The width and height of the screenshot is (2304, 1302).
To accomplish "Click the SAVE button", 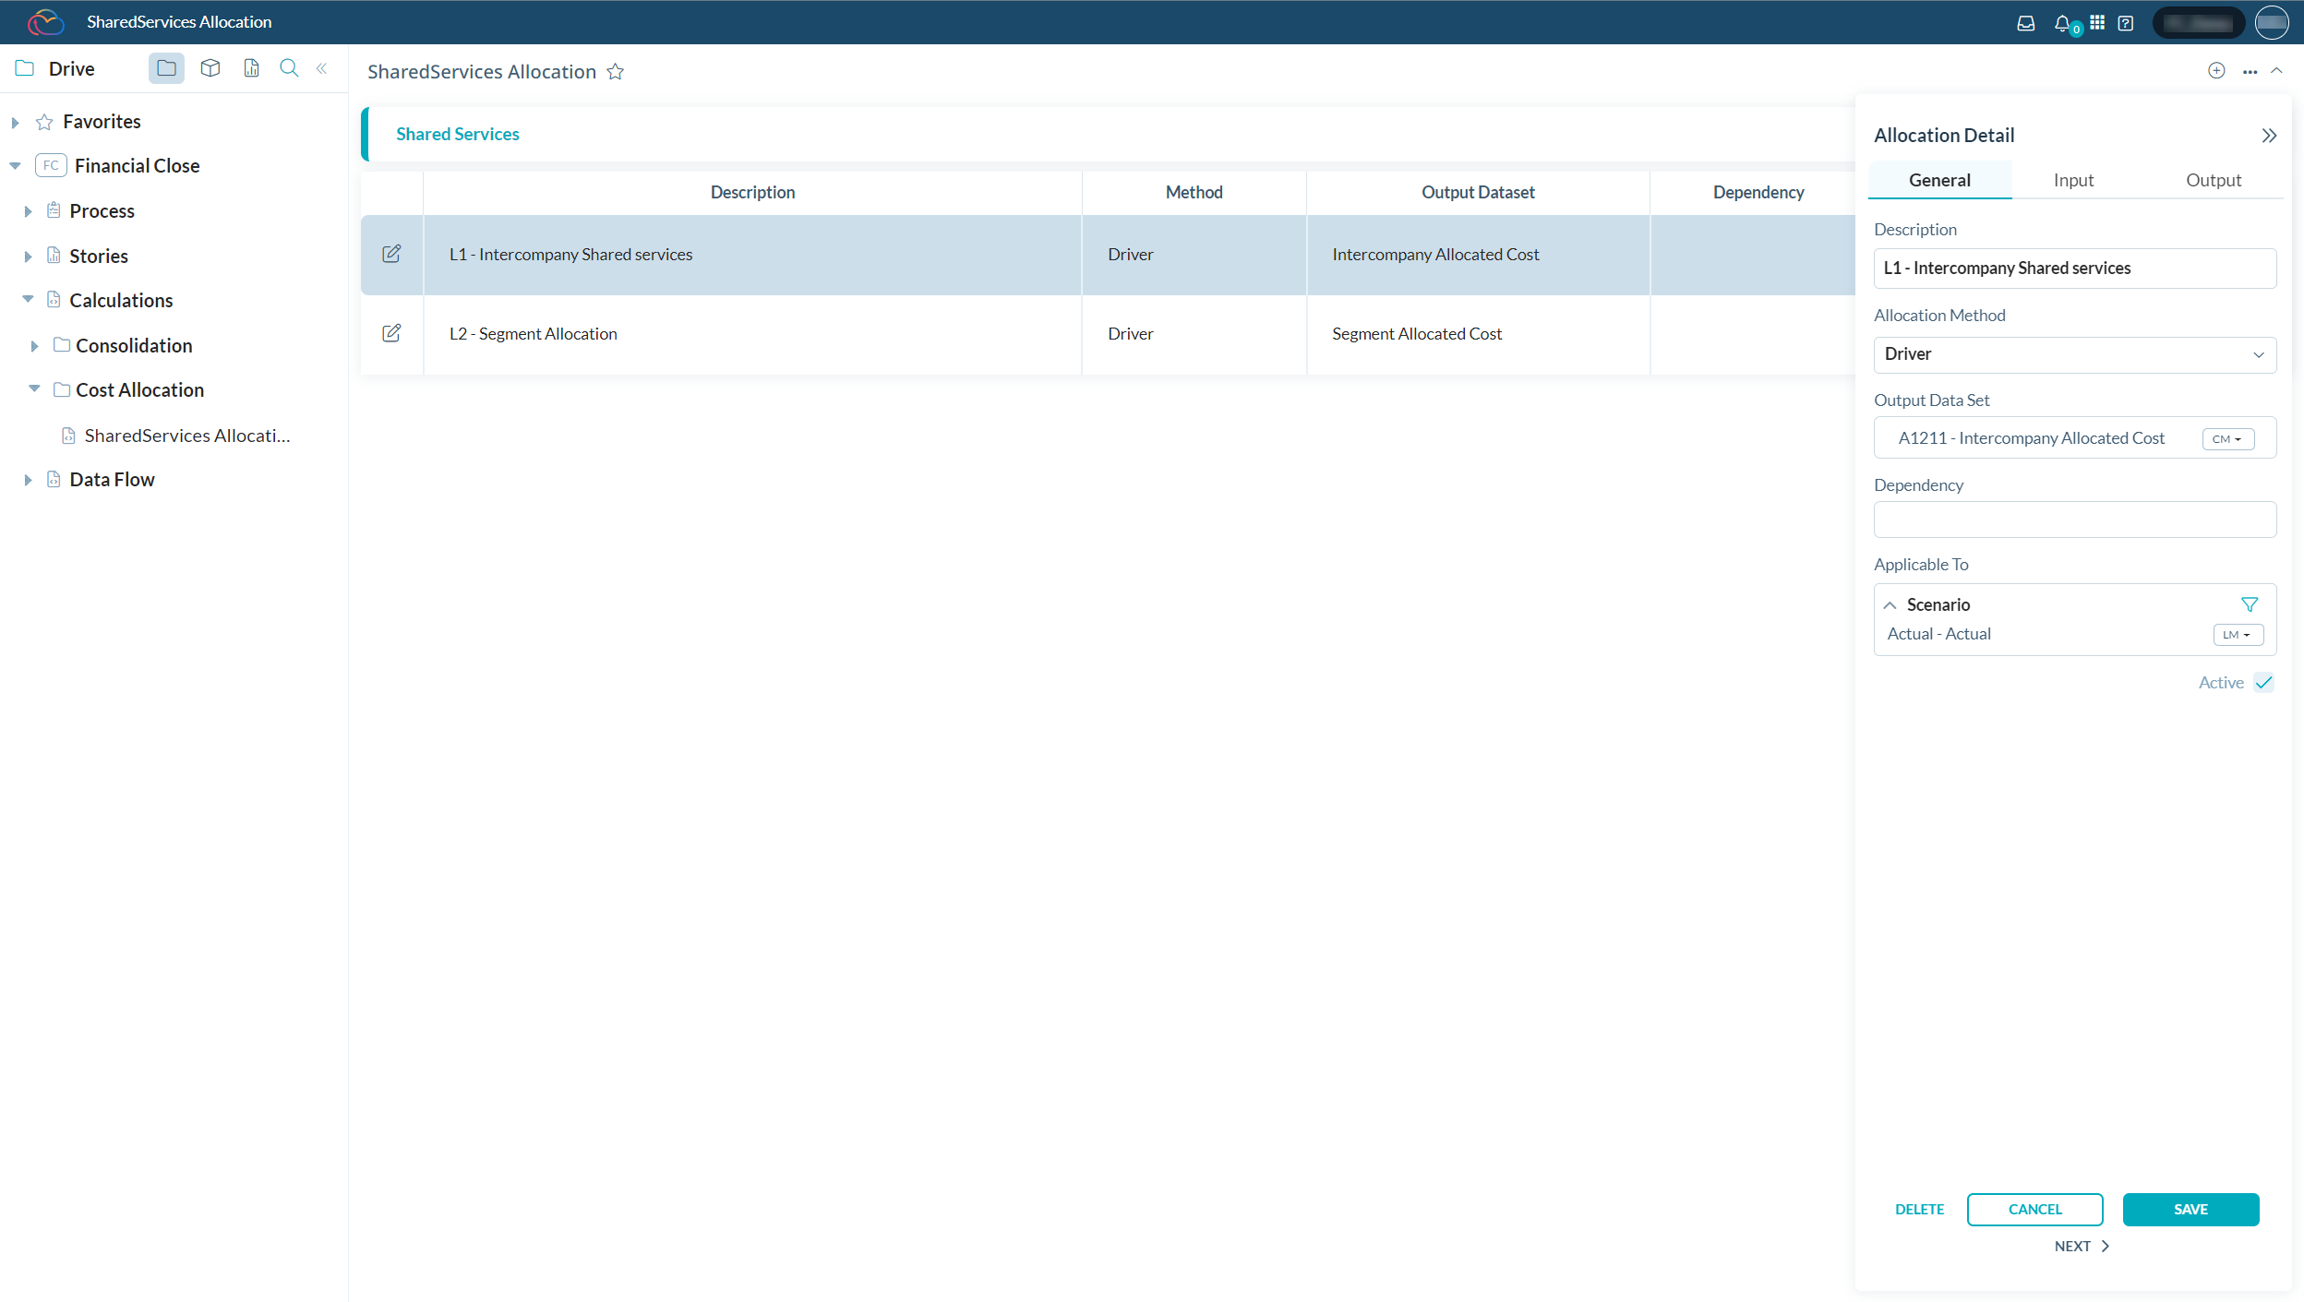I will [2190, 1209].
